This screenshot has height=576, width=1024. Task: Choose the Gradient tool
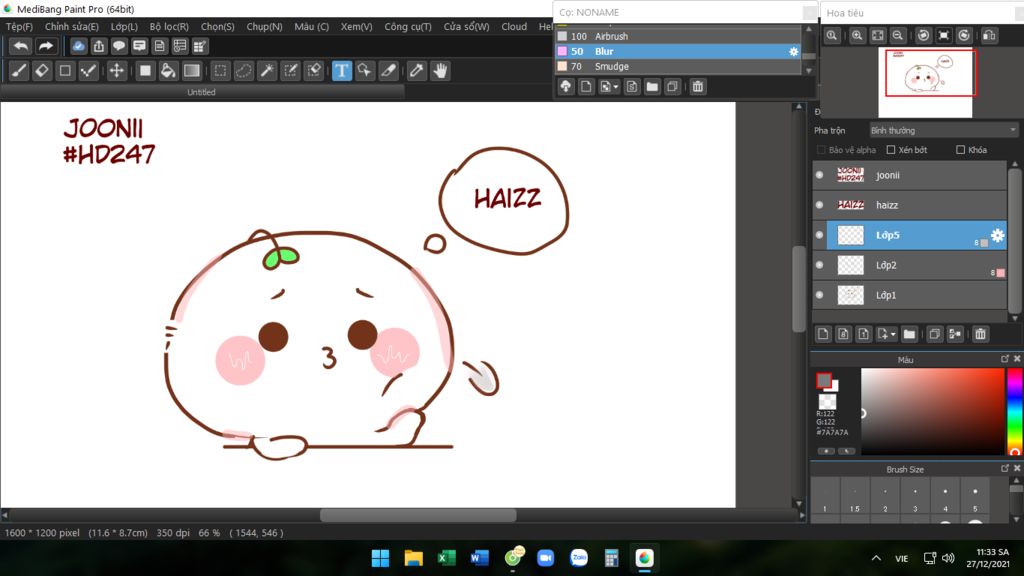(x=191, y=71)
